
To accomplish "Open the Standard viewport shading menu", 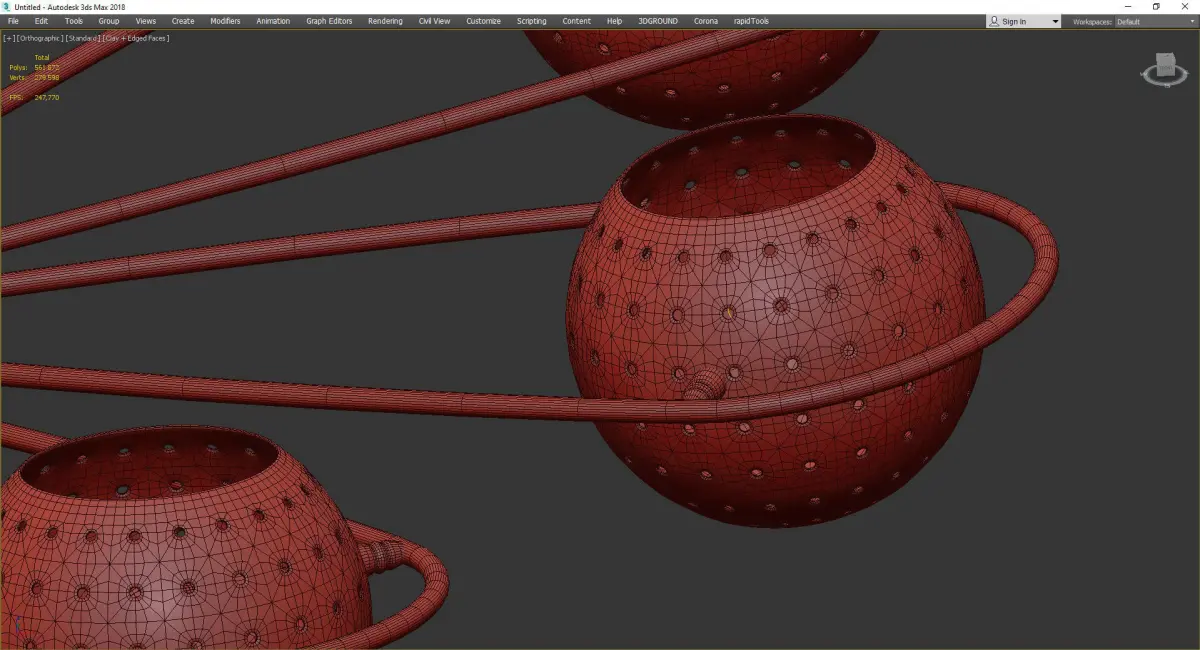I will point(83,38).
